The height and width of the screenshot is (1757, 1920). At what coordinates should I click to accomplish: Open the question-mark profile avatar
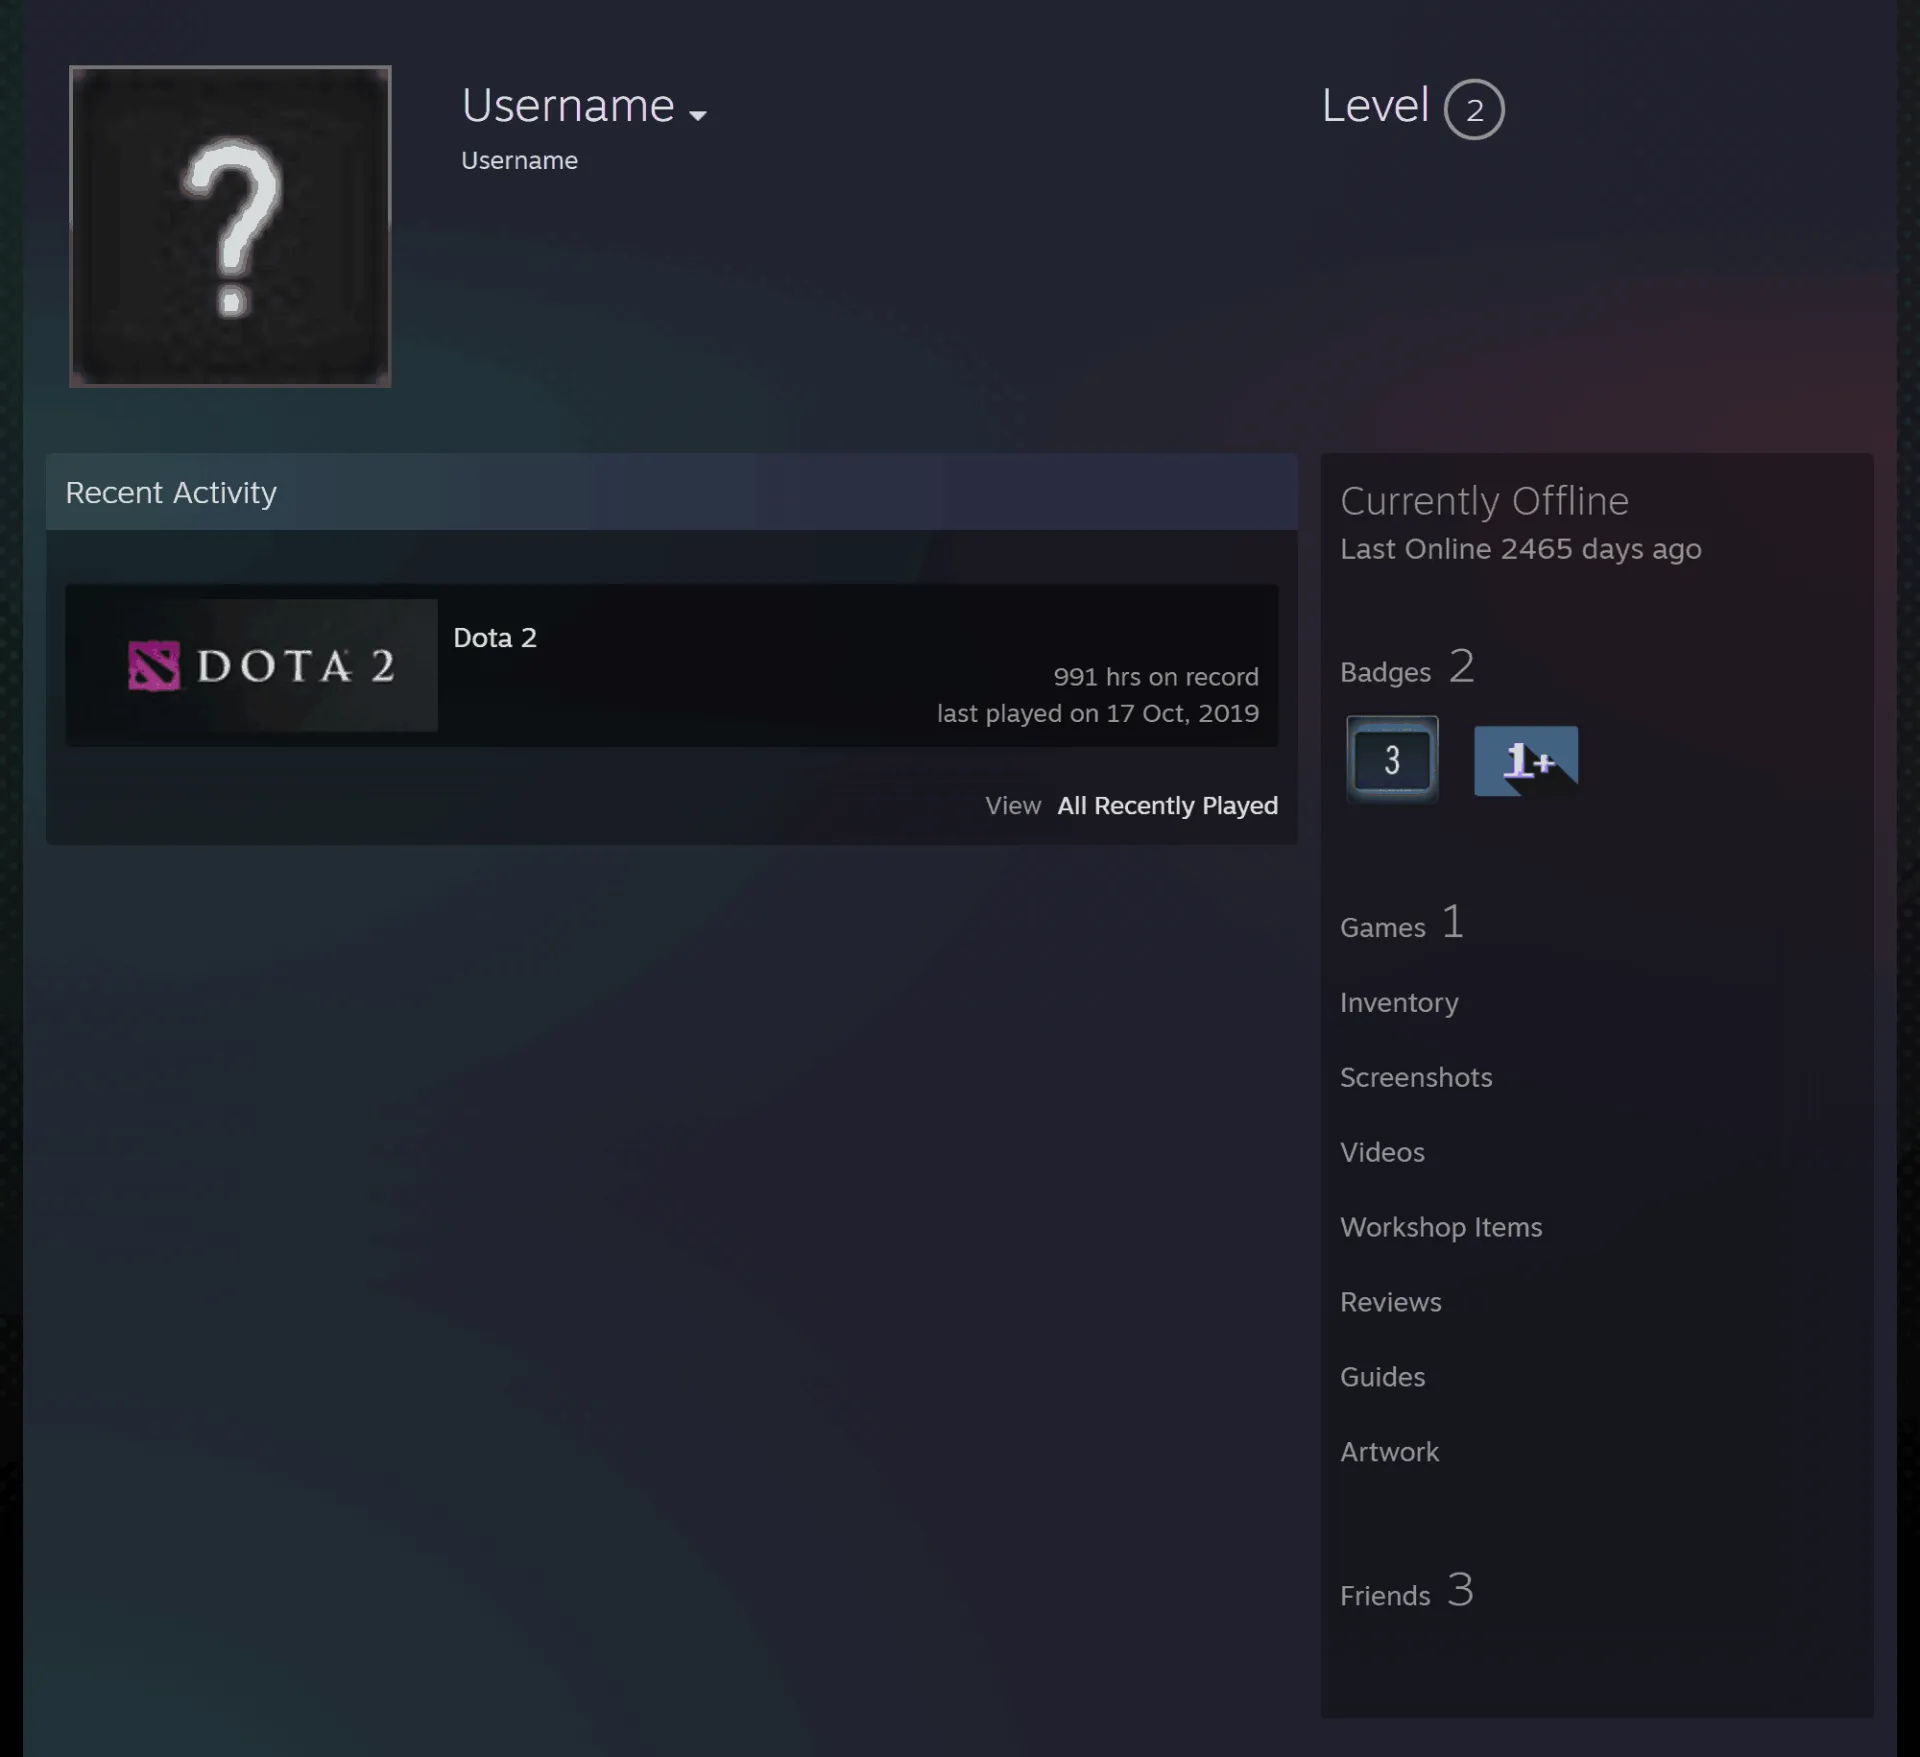[x=230, y=226]
